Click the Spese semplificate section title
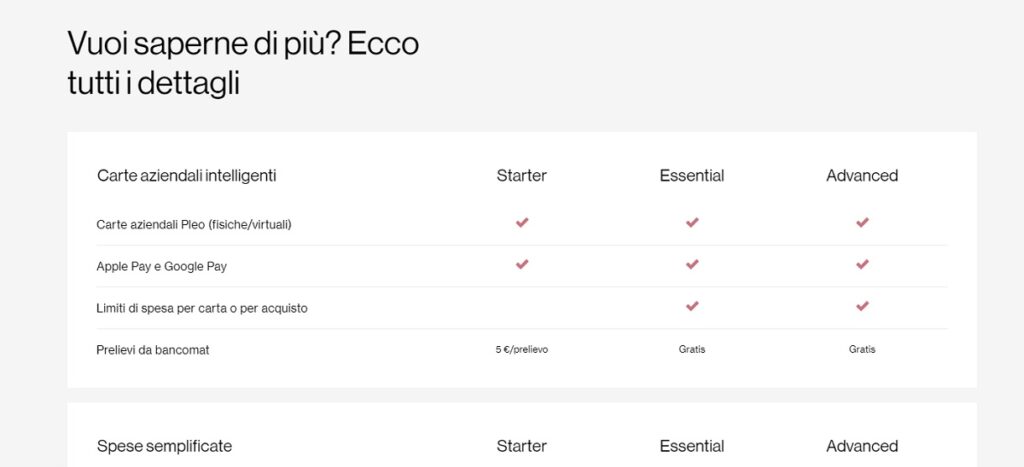 [165, 446]
